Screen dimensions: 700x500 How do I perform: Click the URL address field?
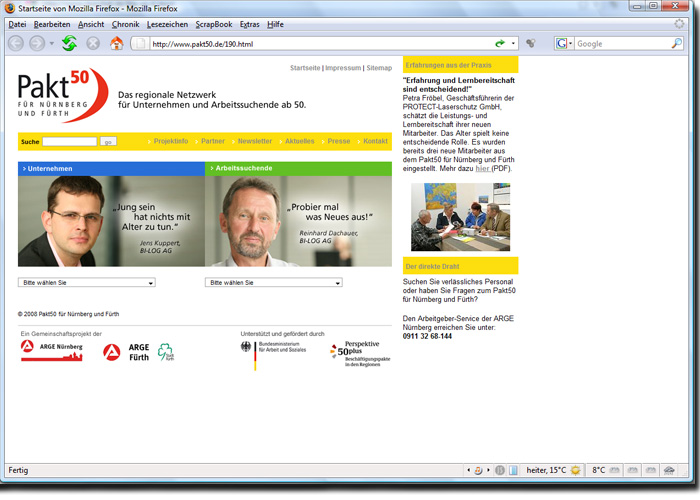click(321, 44)
